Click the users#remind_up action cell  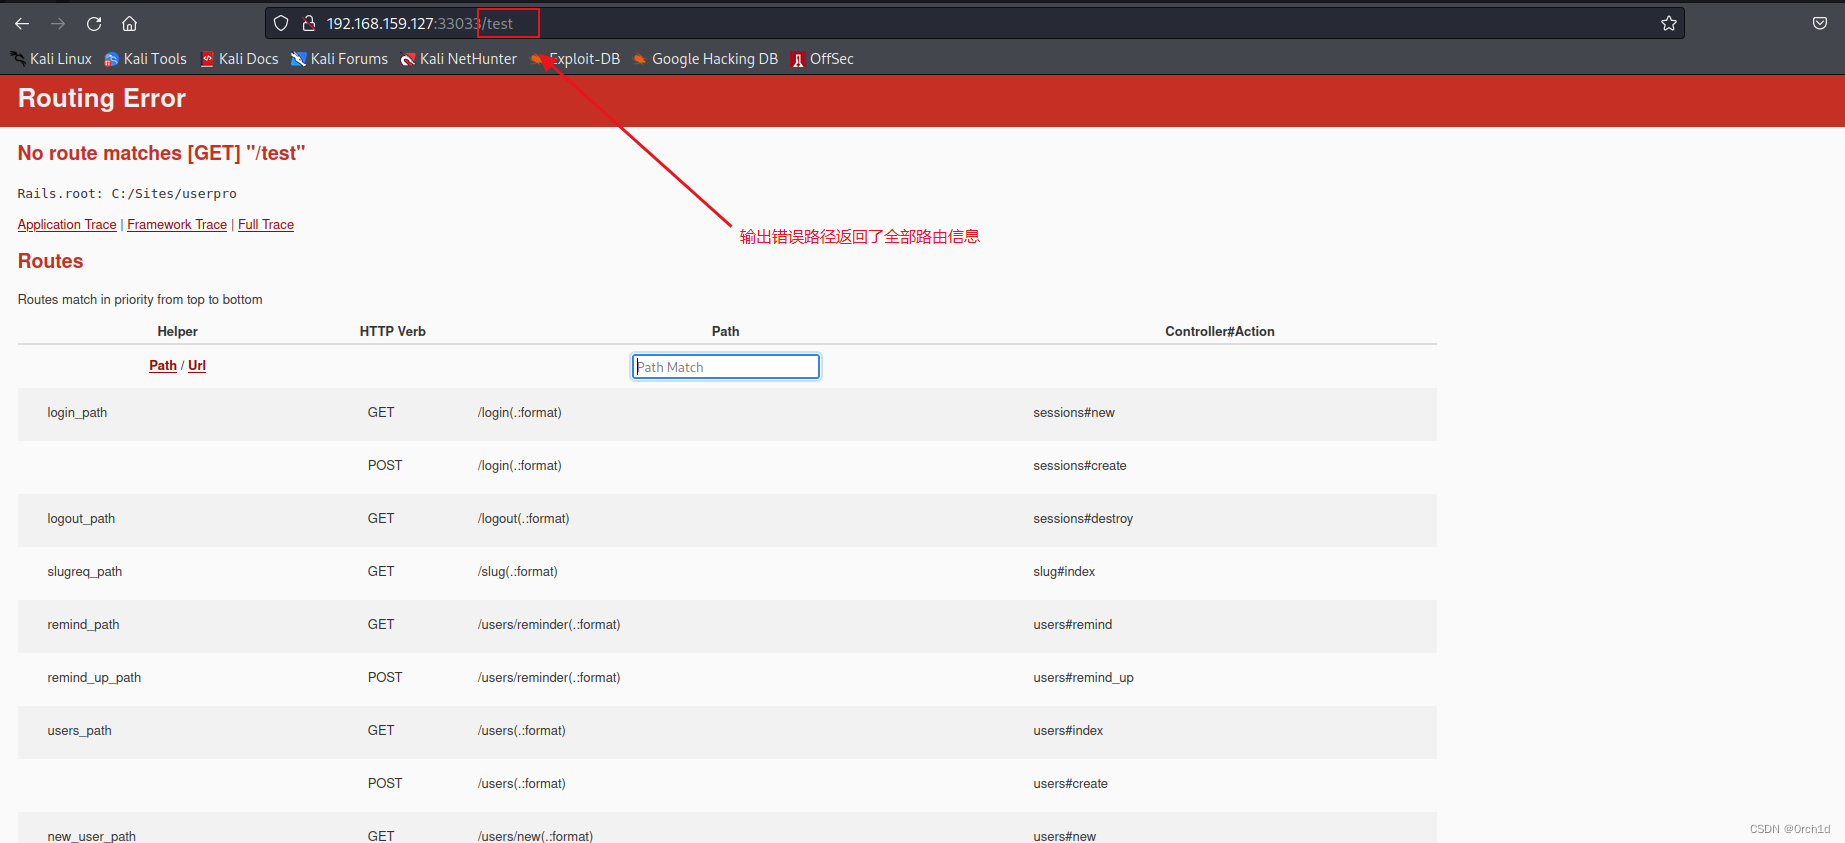(1083, 678)
